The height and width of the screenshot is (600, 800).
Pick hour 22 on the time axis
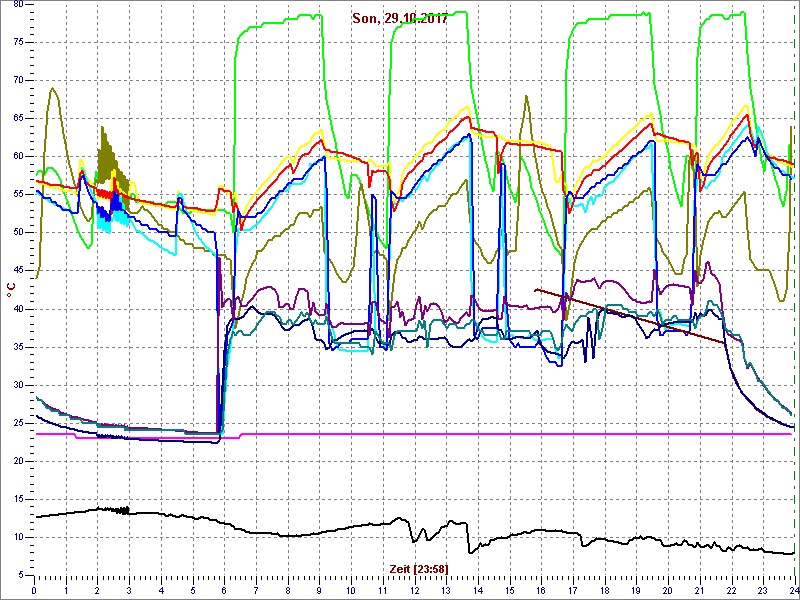[730, 591]
